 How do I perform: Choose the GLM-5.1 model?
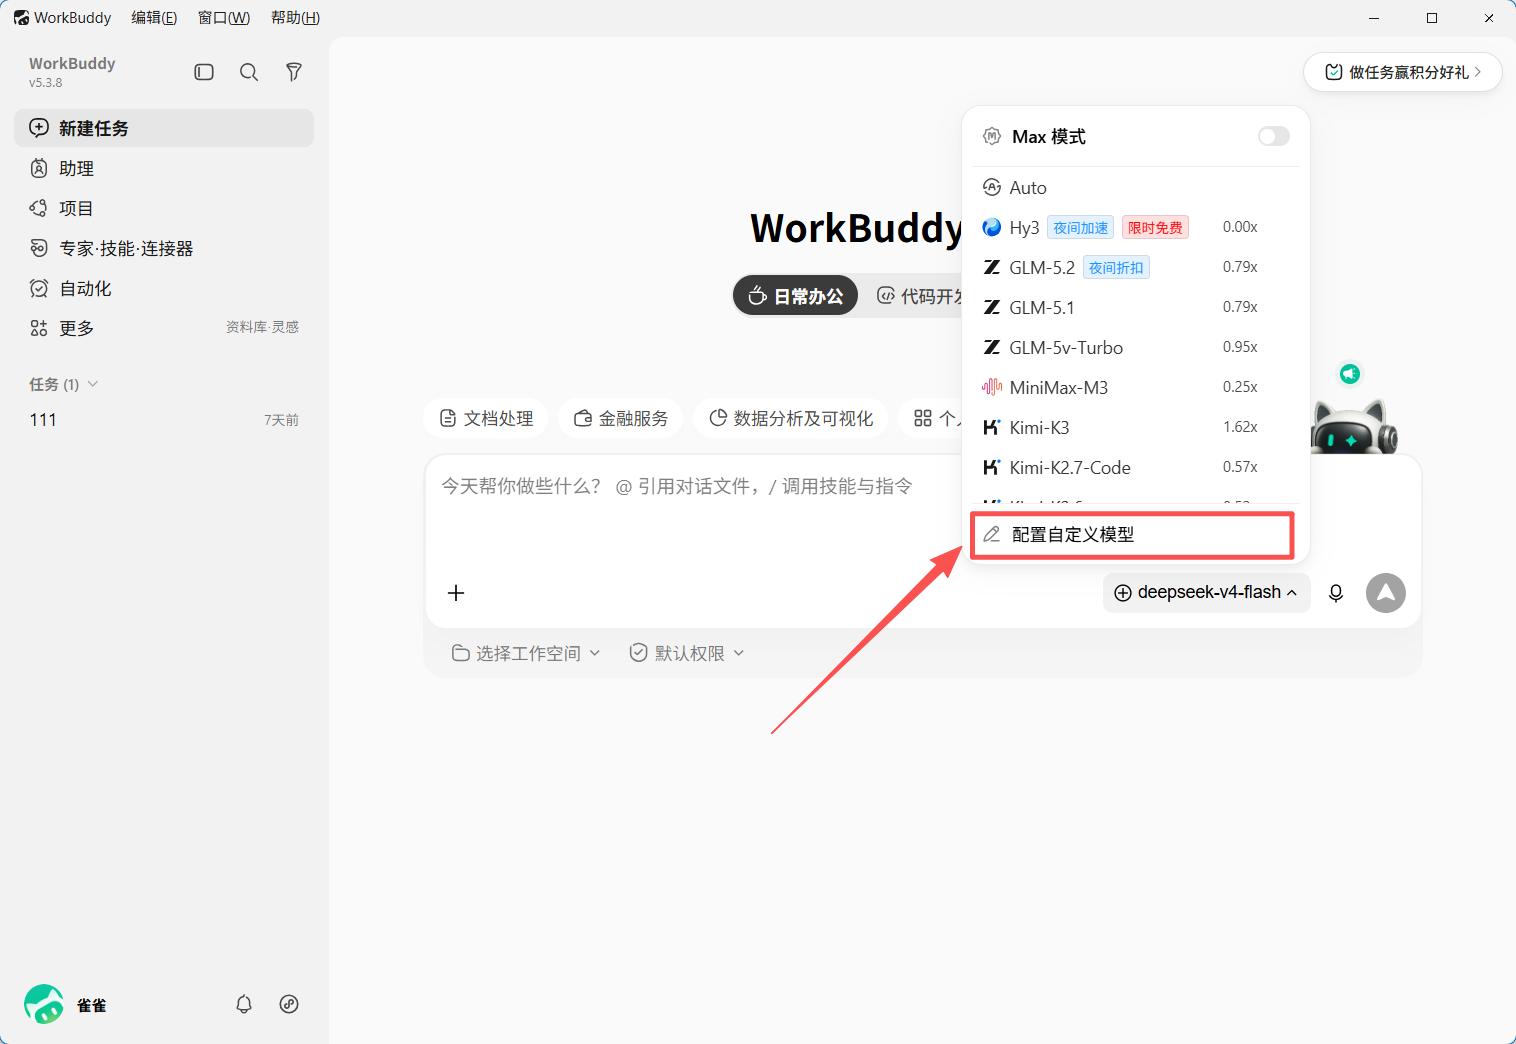pyautogui.click(x=1136, y=307)
